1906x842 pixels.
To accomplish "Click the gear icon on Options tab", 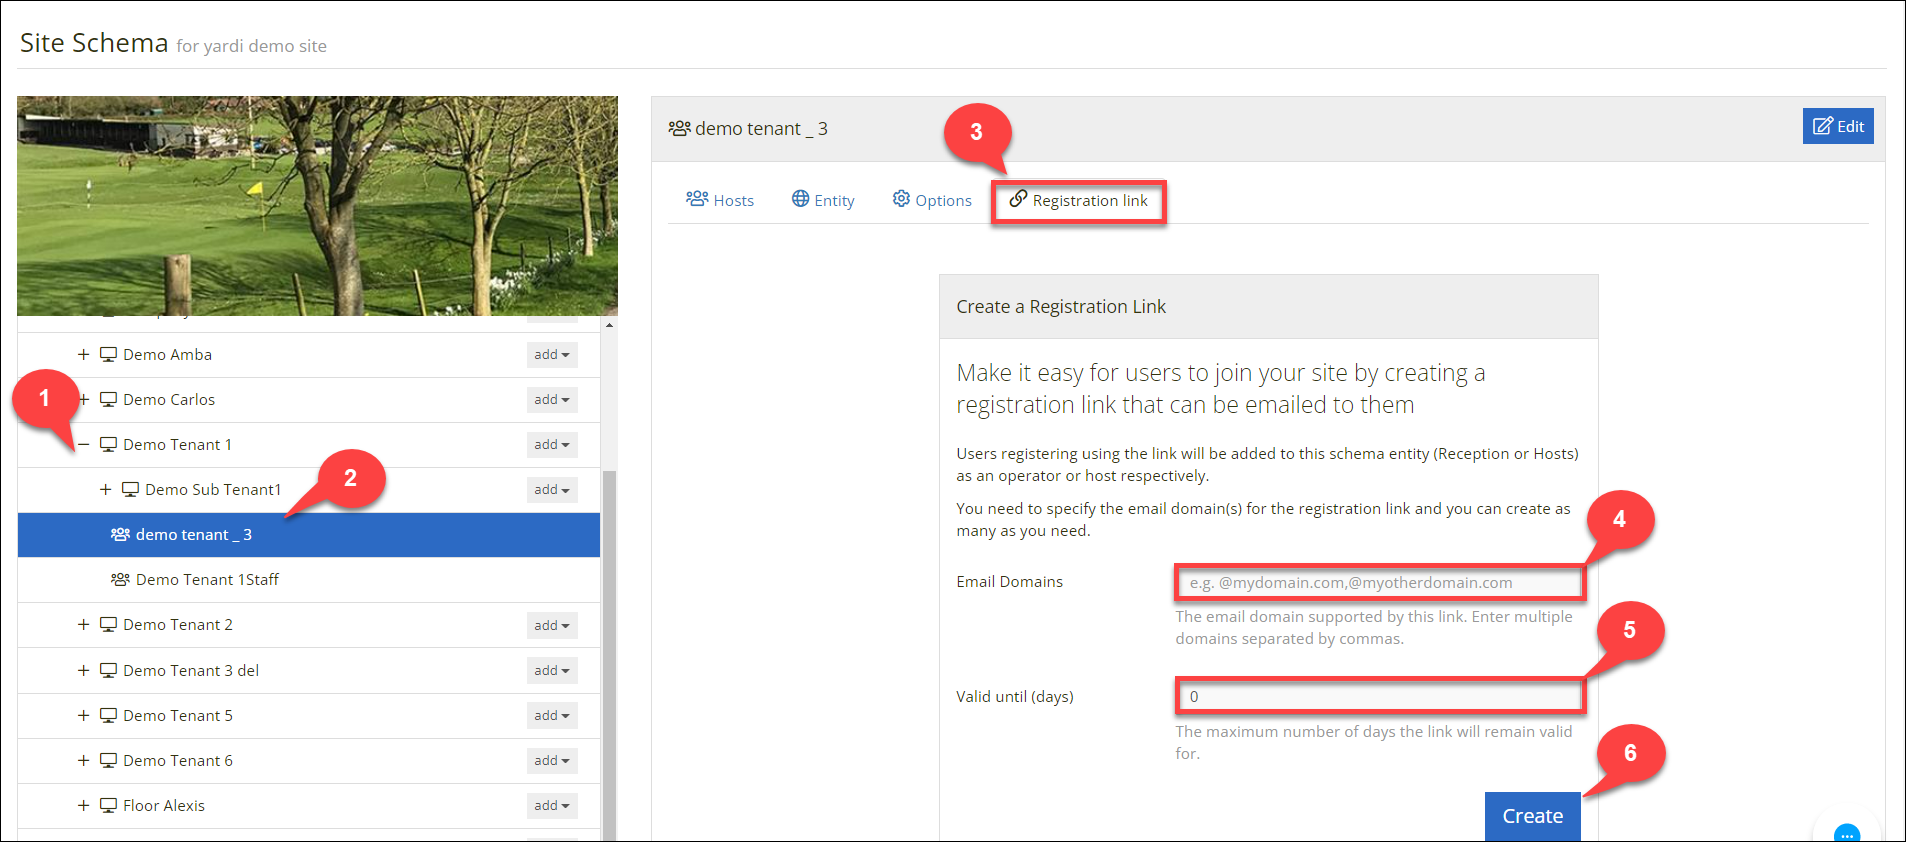I will point(901,199).
